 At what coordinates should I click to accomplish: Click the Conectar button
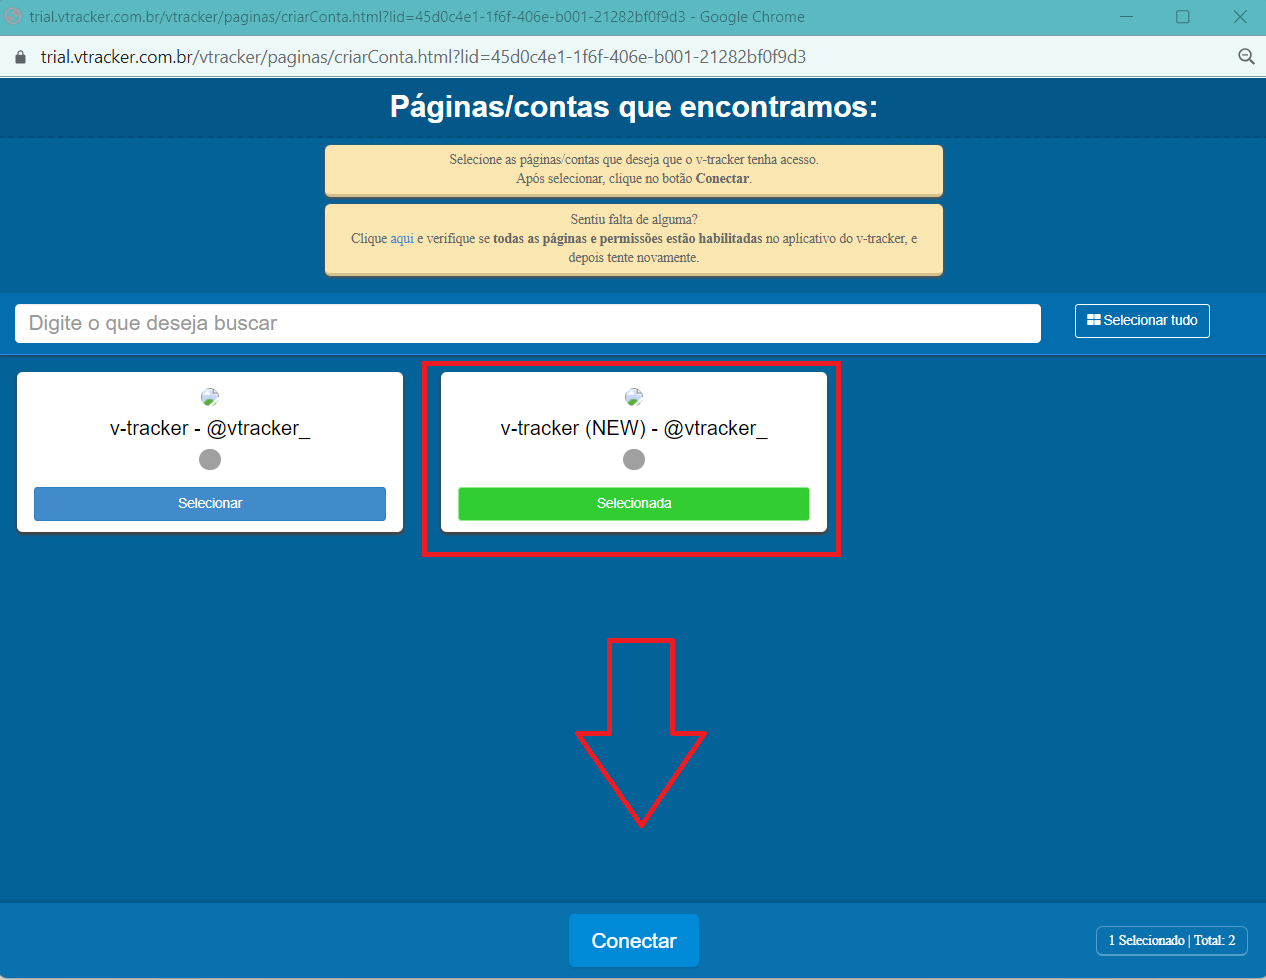[634, 940]
